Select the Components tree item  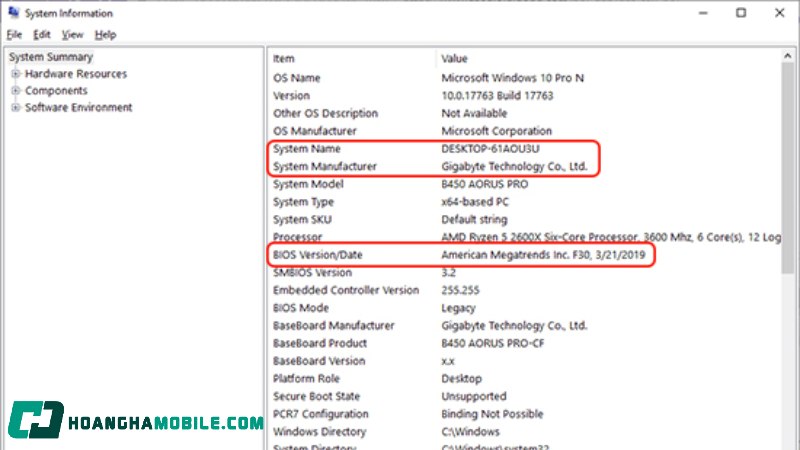(x=56, y=91)
